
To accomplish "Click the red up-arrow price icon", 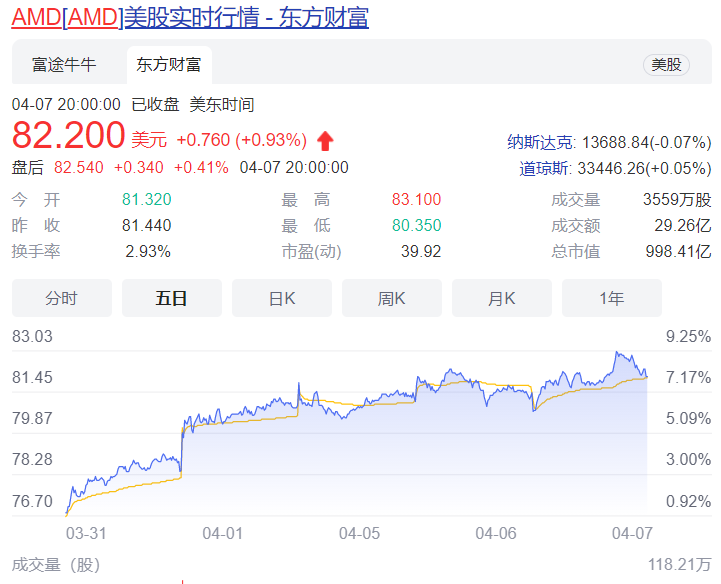I will click(x=325, y=141).
